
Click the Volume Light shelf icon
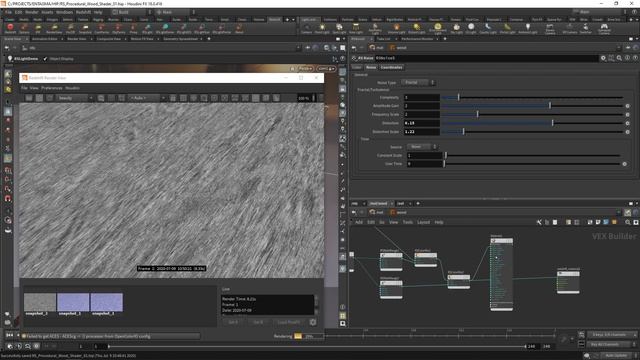point(396,28)
